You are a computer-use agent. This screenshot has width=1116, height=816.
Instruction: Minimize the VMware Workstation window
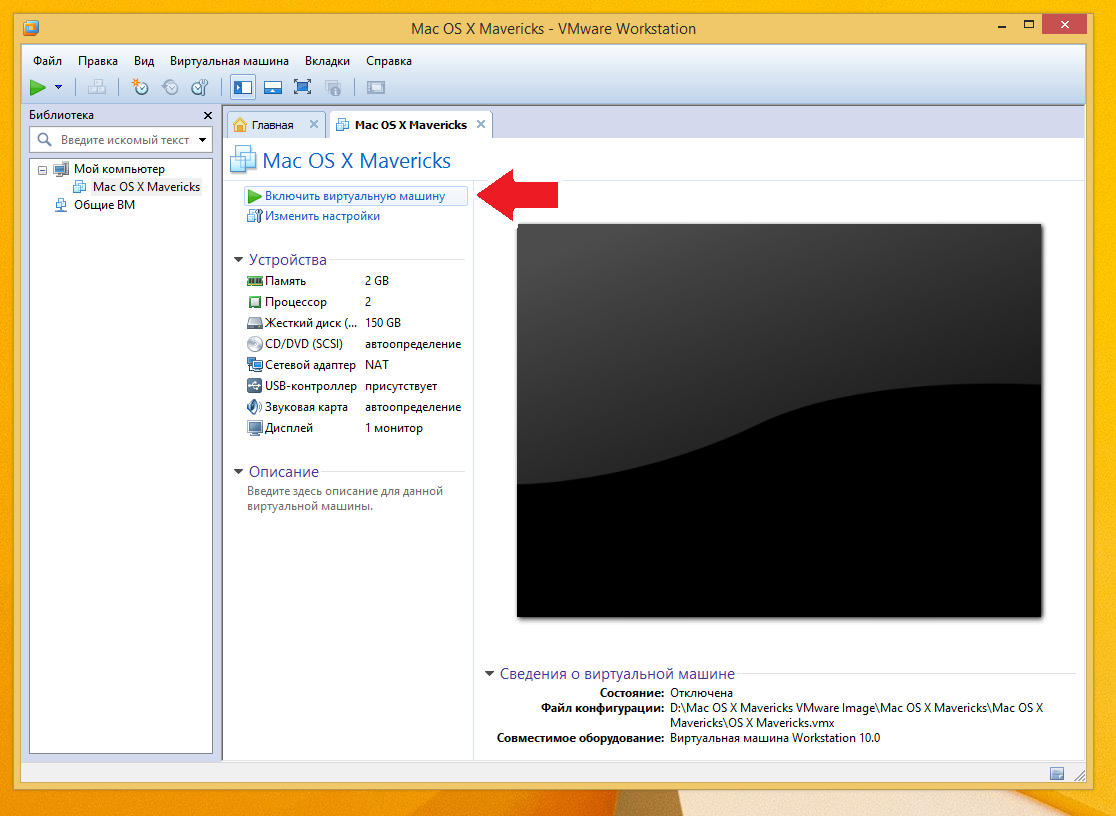click(x=1002, y=26)
